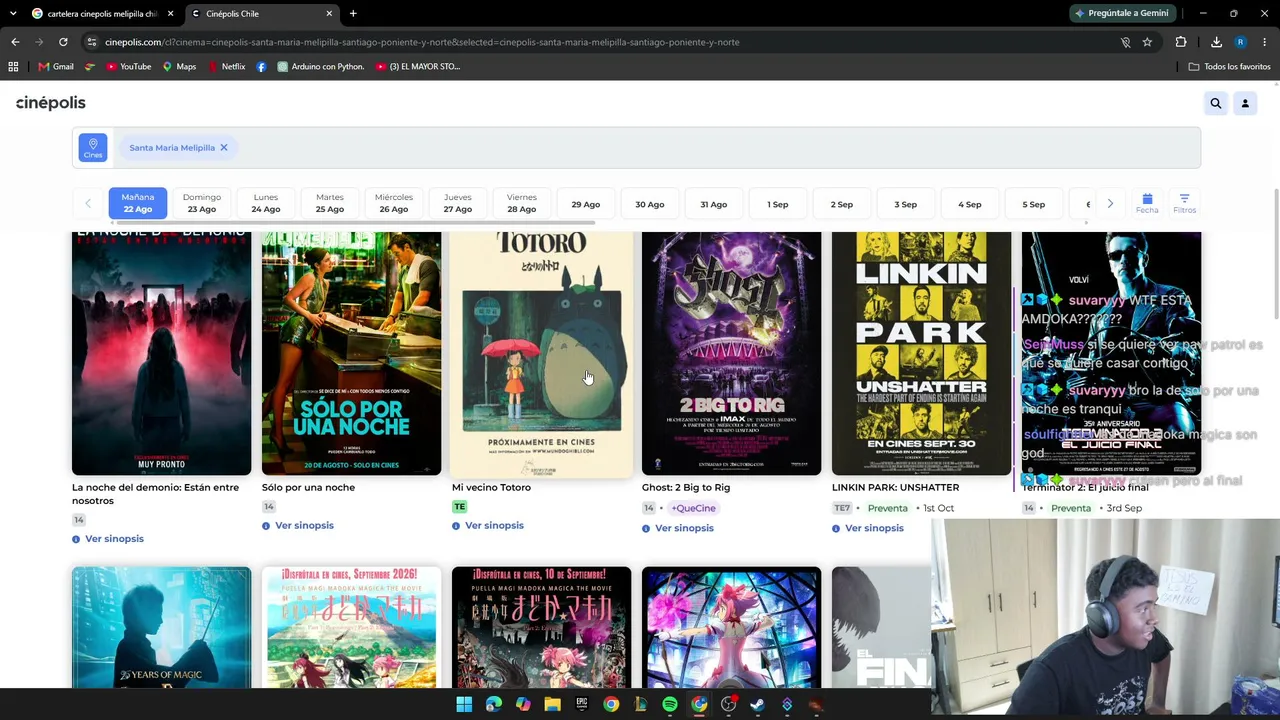Open Linkin Park Unshatter poster
Viewport: 1280px width, 720px height.
point(922,353)
